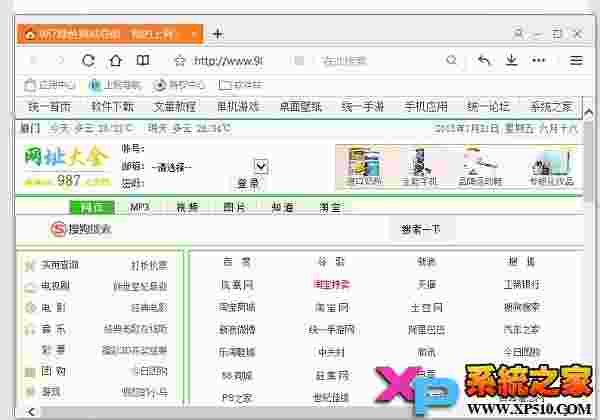Open the bookmark with blue e icon
This screenshot has width=600, height=420.
(94, 85)
